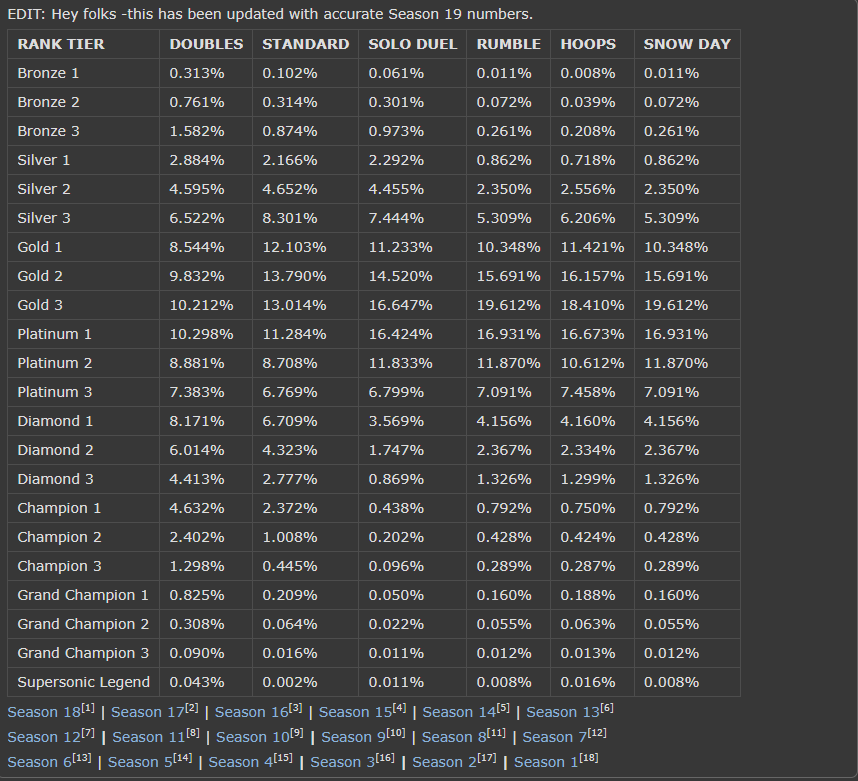Open the Season 6 link
This screenshot has width=858, height=781.
(39, 762)
